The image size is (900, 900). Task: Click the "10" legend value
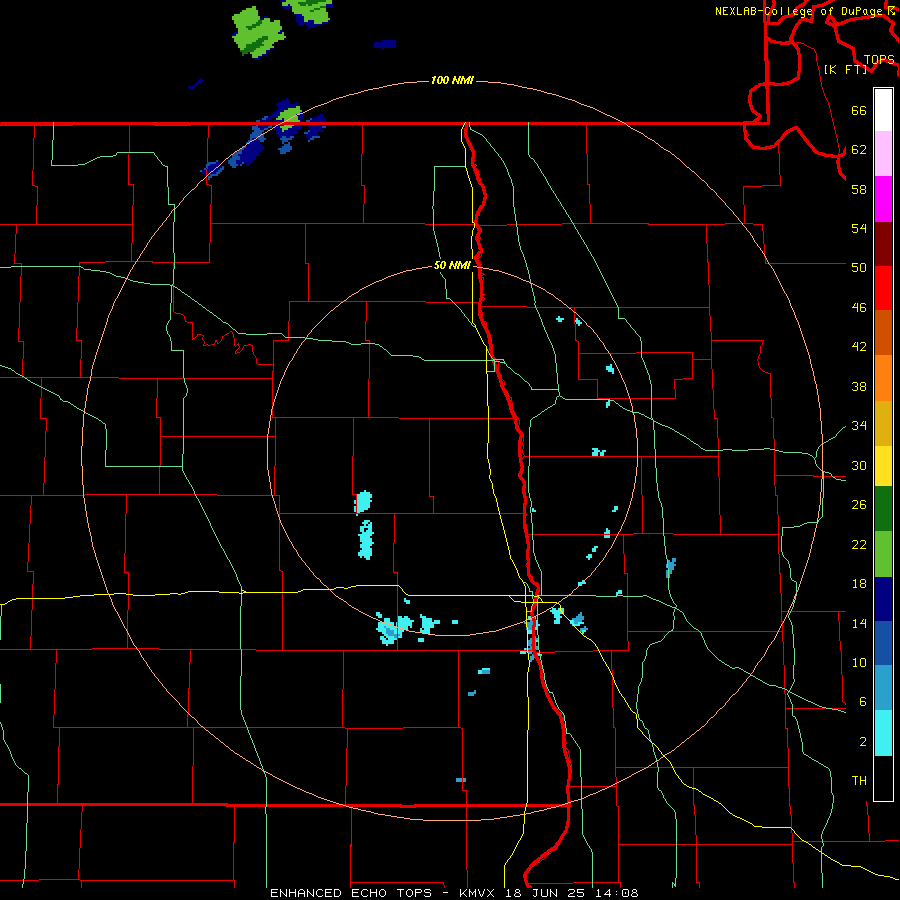(859, 663)
